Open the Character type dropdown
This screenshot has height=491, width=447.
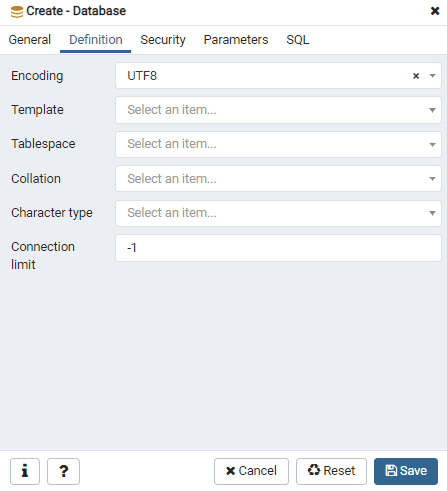tap(278, 213)
